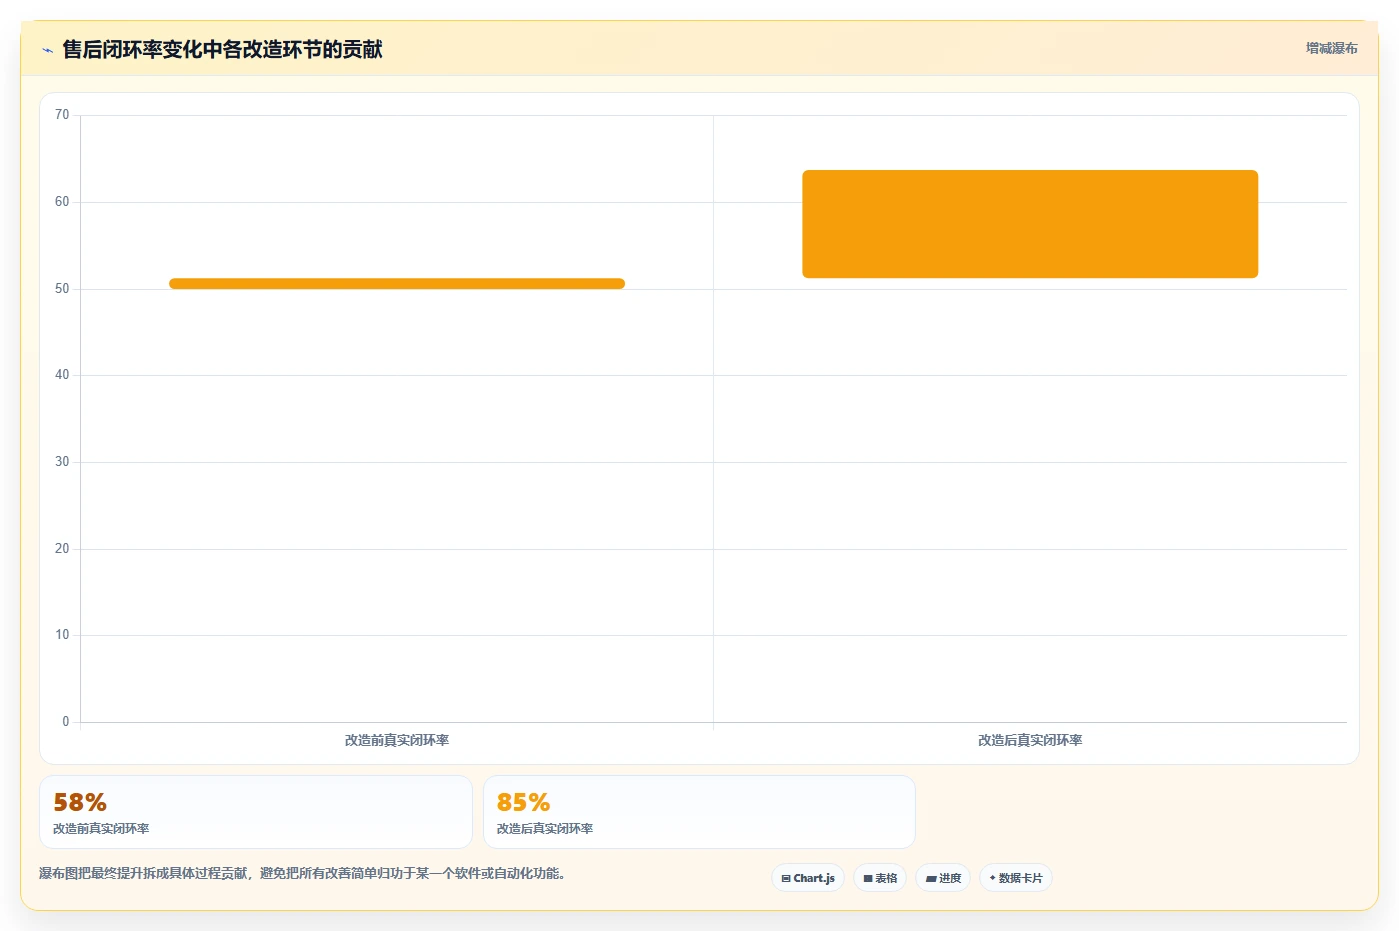Click y-axis tick label 40
1399x931 pixels.
pyautogui.click(x=62, y=375)
